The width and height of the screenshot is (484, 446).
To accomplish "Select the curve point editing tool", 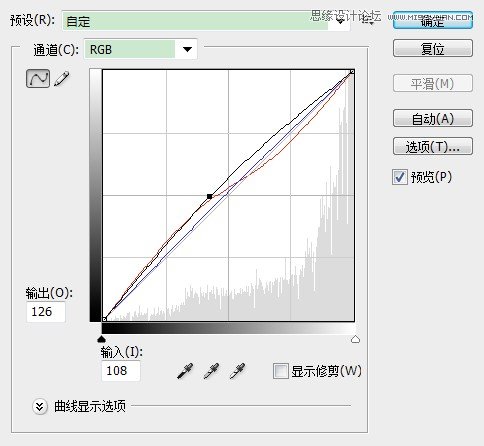I will click(x=38, y=79).
